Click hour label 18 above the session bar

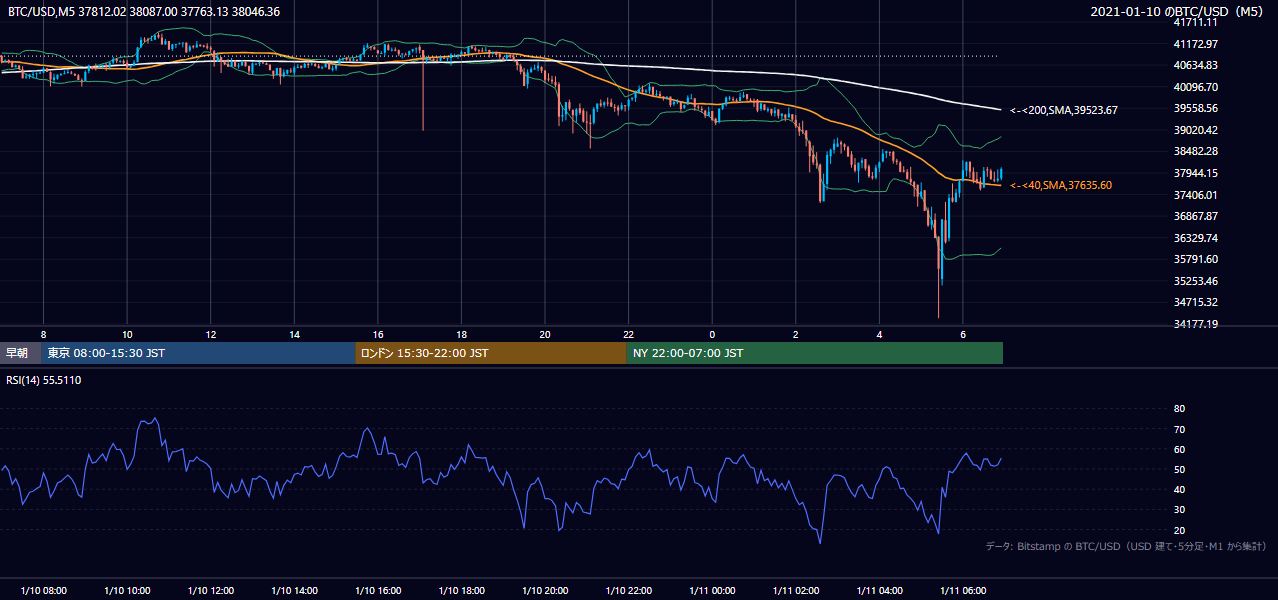coord(461,334)
